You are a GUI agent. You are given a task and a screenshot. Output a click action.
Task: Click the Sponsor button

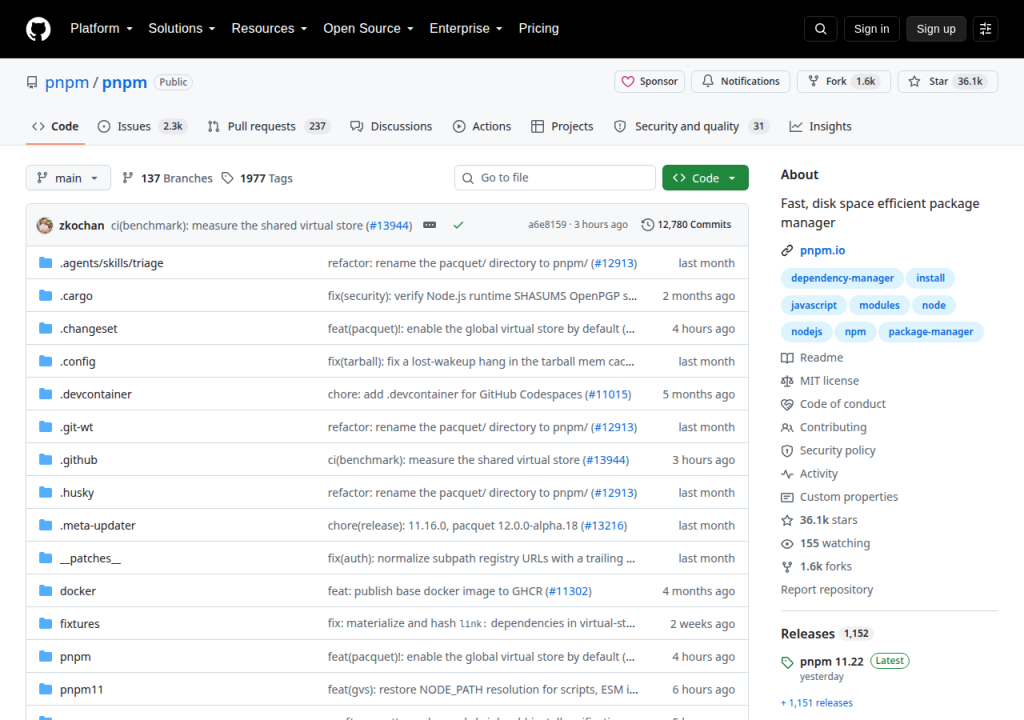point(649,82)
